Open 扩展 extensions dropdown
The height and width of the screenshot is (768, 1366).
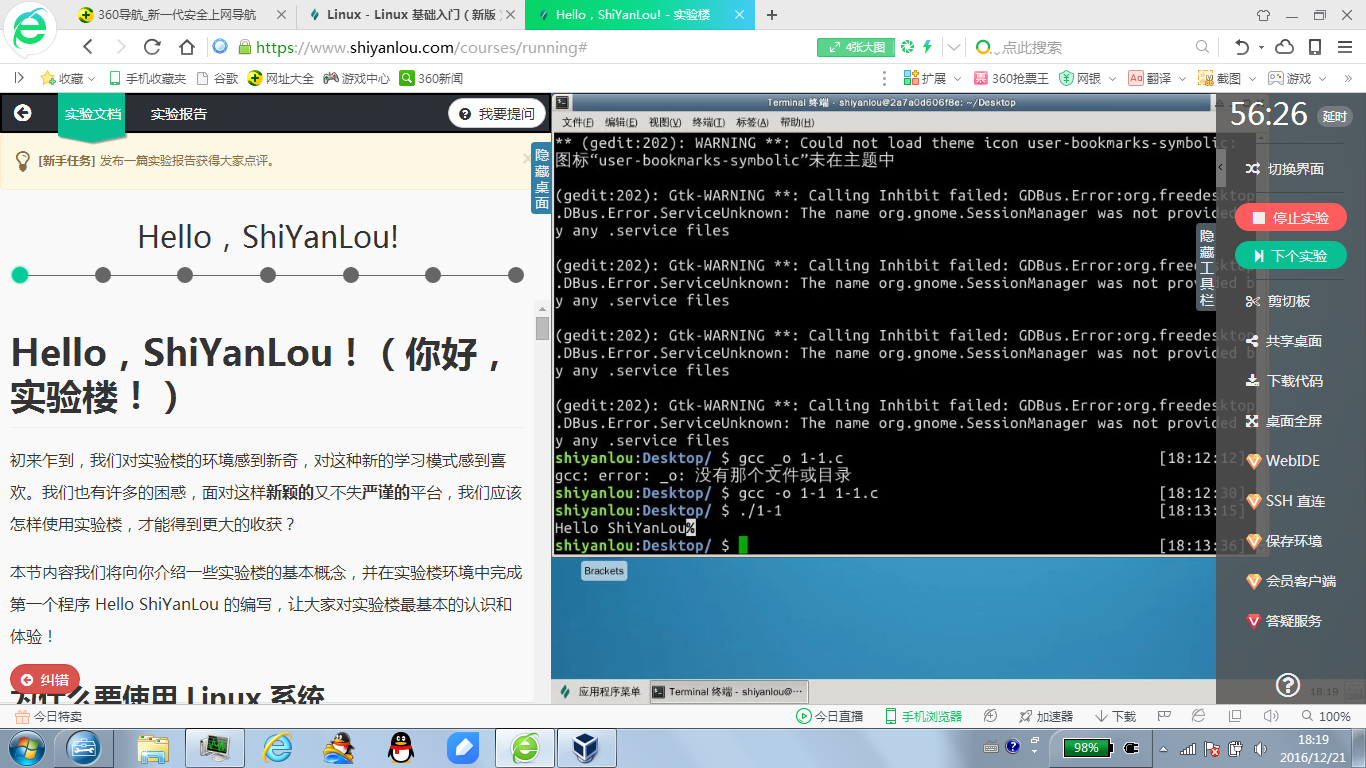[932, 78]
